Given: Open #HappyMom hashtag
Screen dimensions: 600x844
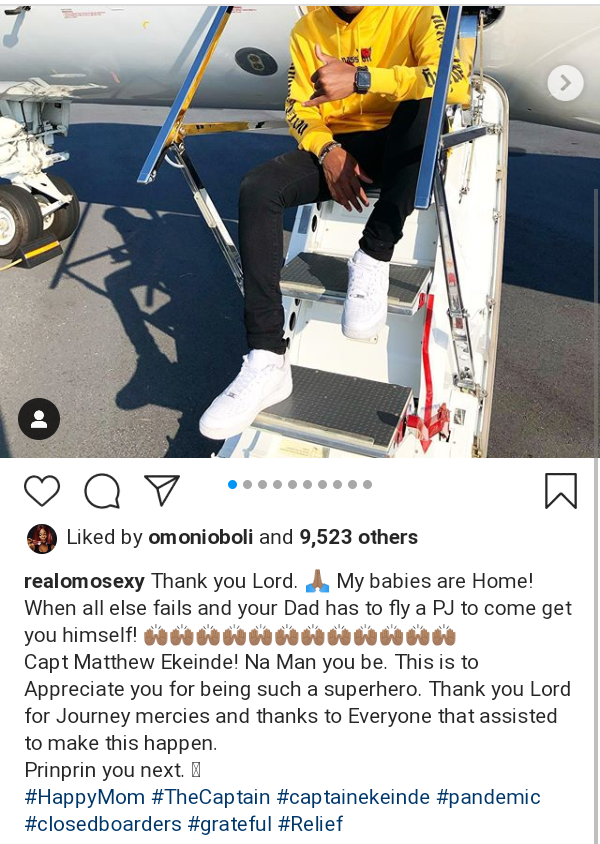Looking at the screenshot, I should (84, 797).
